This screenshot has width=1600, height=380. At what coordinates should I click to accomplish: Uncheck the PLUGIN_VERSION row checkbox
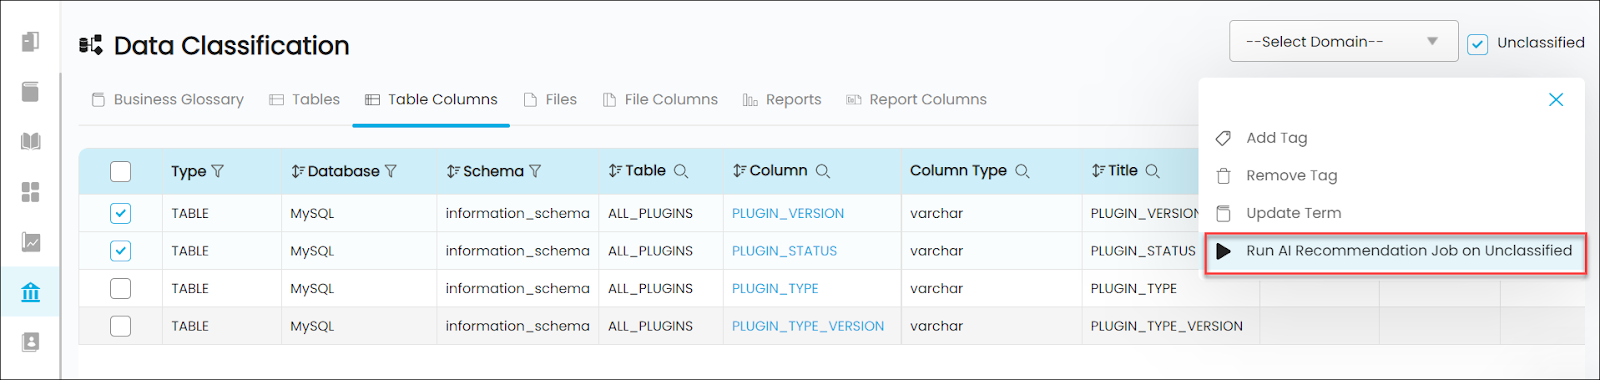coord(121,213)
